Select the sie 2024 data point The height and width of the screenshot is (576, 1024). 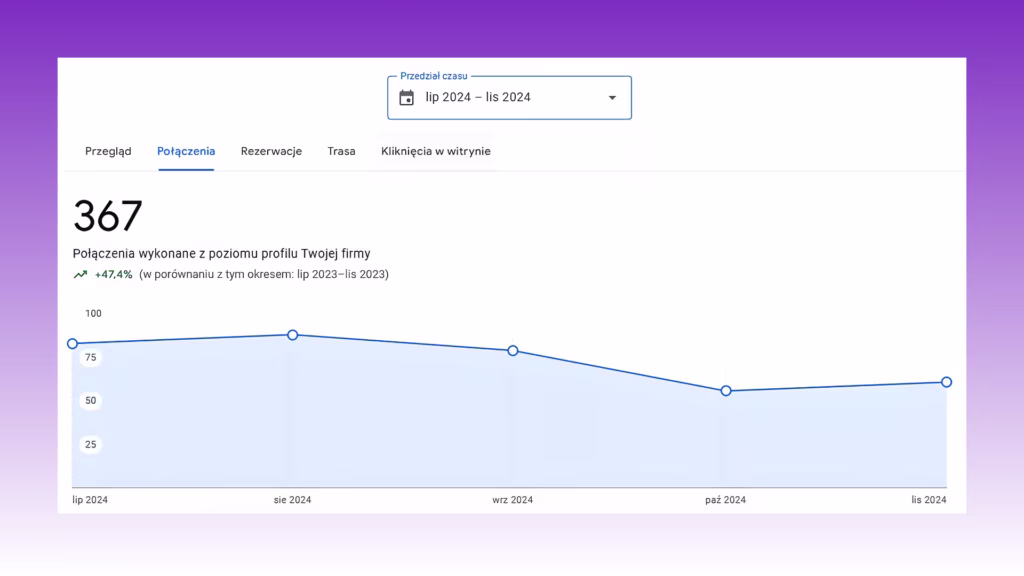[x=293, y=335]
